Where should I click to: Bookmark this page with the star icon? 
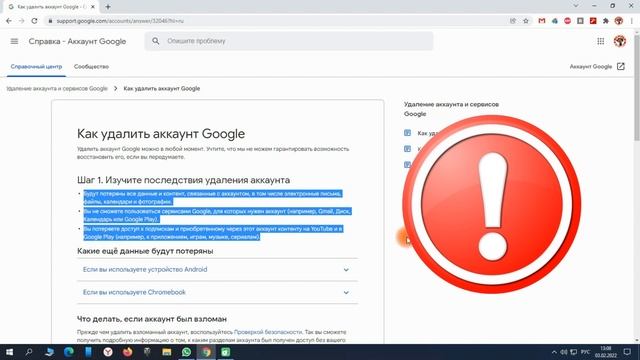(526, 21)
